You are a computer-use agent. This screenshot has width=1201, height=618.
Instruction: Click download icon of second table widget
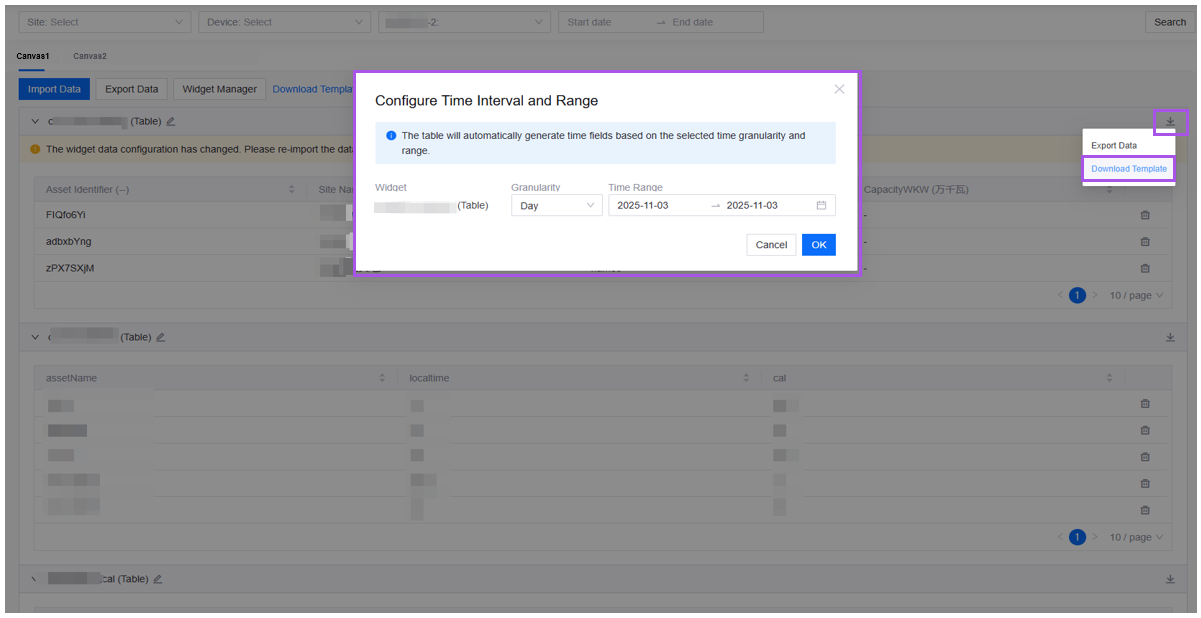(x=1170, y=338)
